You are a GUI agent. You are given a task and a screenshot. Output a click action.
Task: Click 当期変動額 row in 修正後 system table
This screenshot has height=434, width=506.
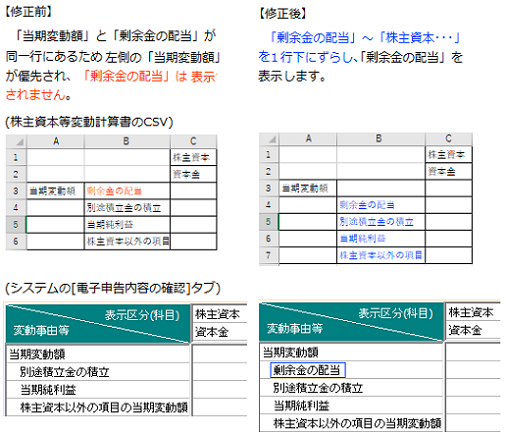pyautogui.click(x=351, y=352)
